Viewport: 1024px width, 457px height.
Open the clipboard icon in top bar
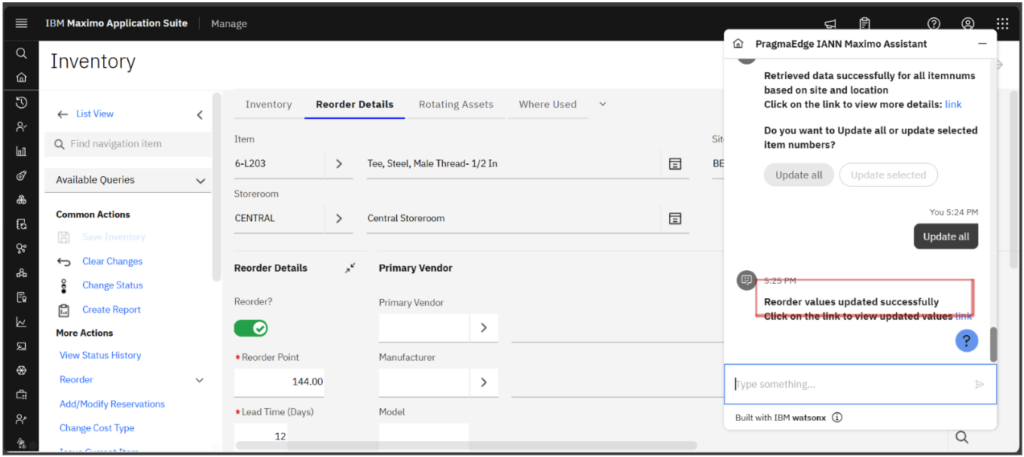(865, 24)
